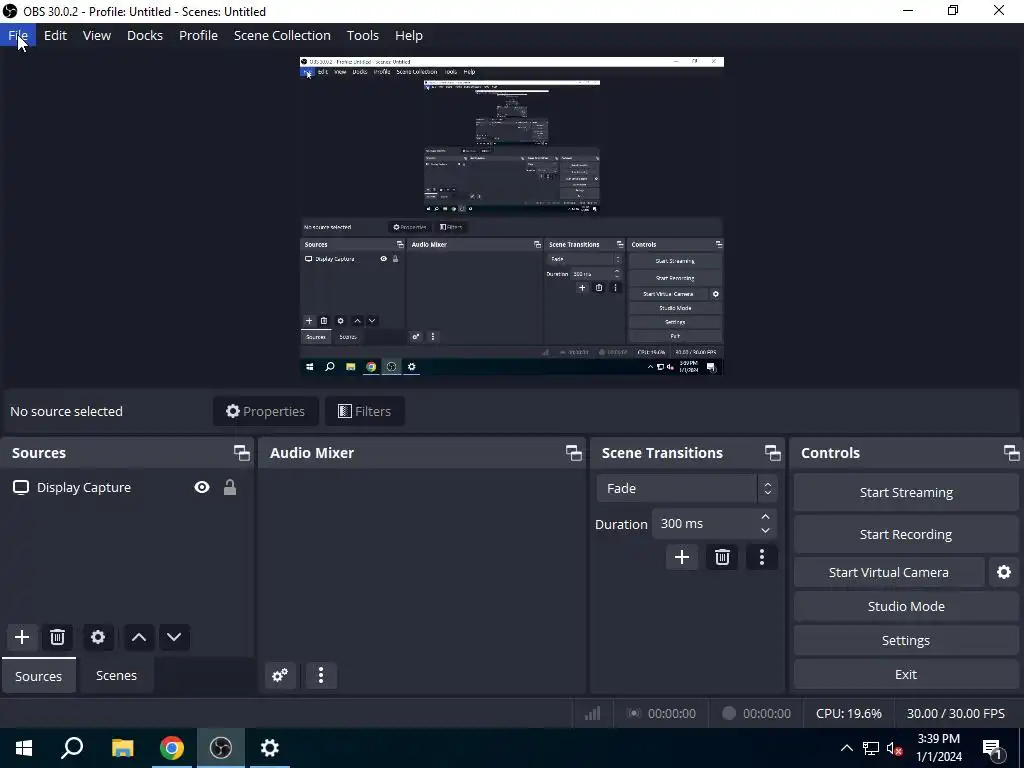
Task: Open Audio Mixer three-dot menu
Action: (321, 675)
